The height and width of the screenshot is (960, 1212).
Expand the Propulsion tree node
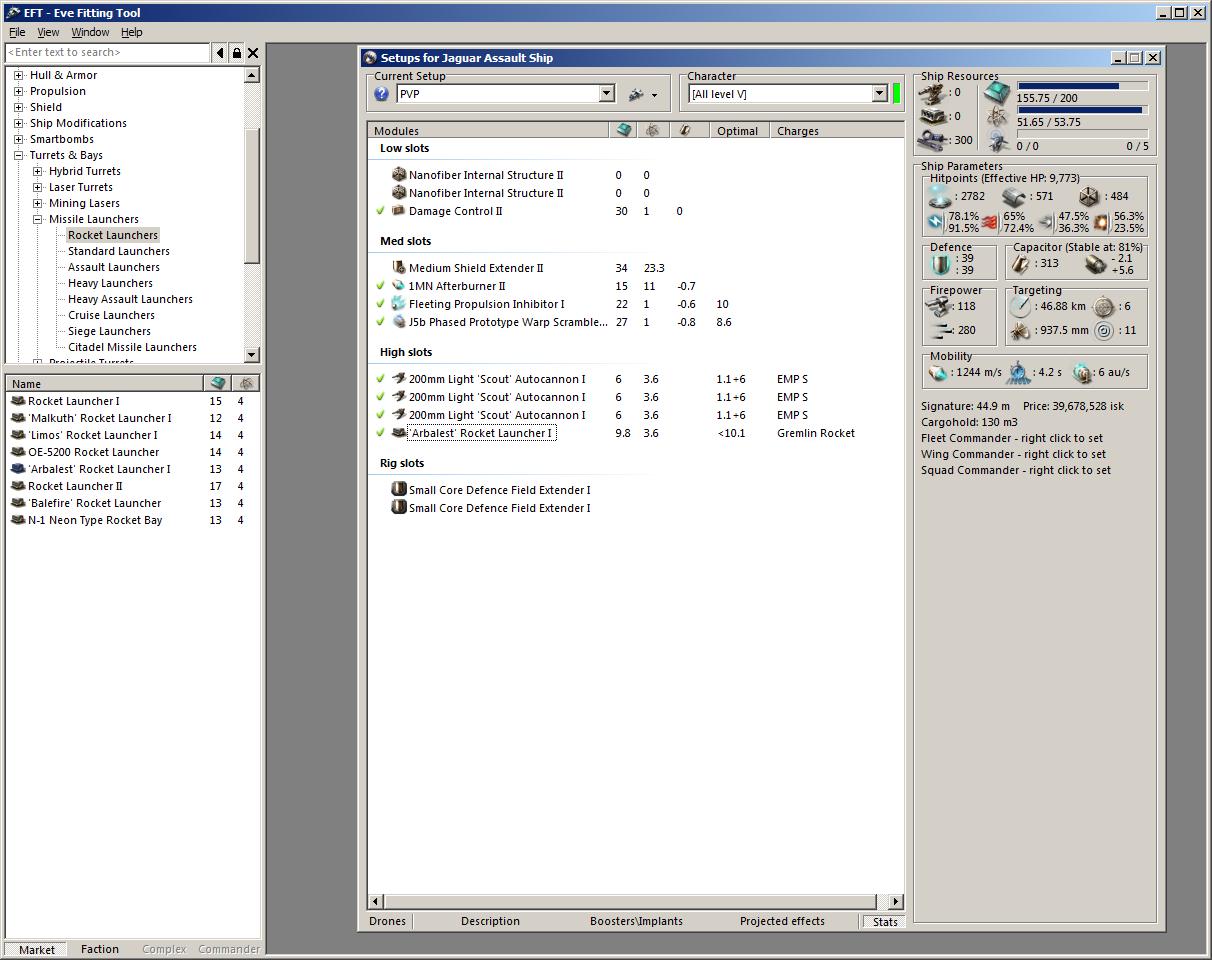(x=18, y=91)
